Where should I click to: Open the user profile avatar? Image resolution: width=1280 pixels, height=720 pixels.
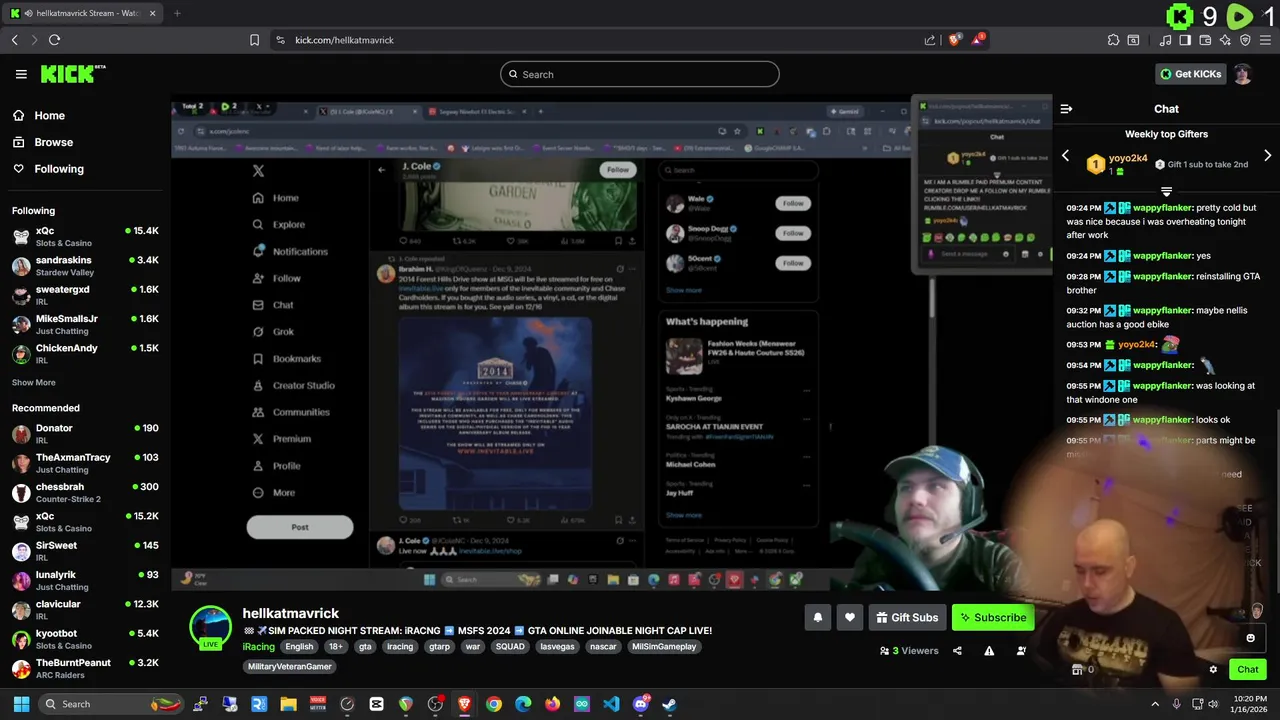tap(1242, 74)
